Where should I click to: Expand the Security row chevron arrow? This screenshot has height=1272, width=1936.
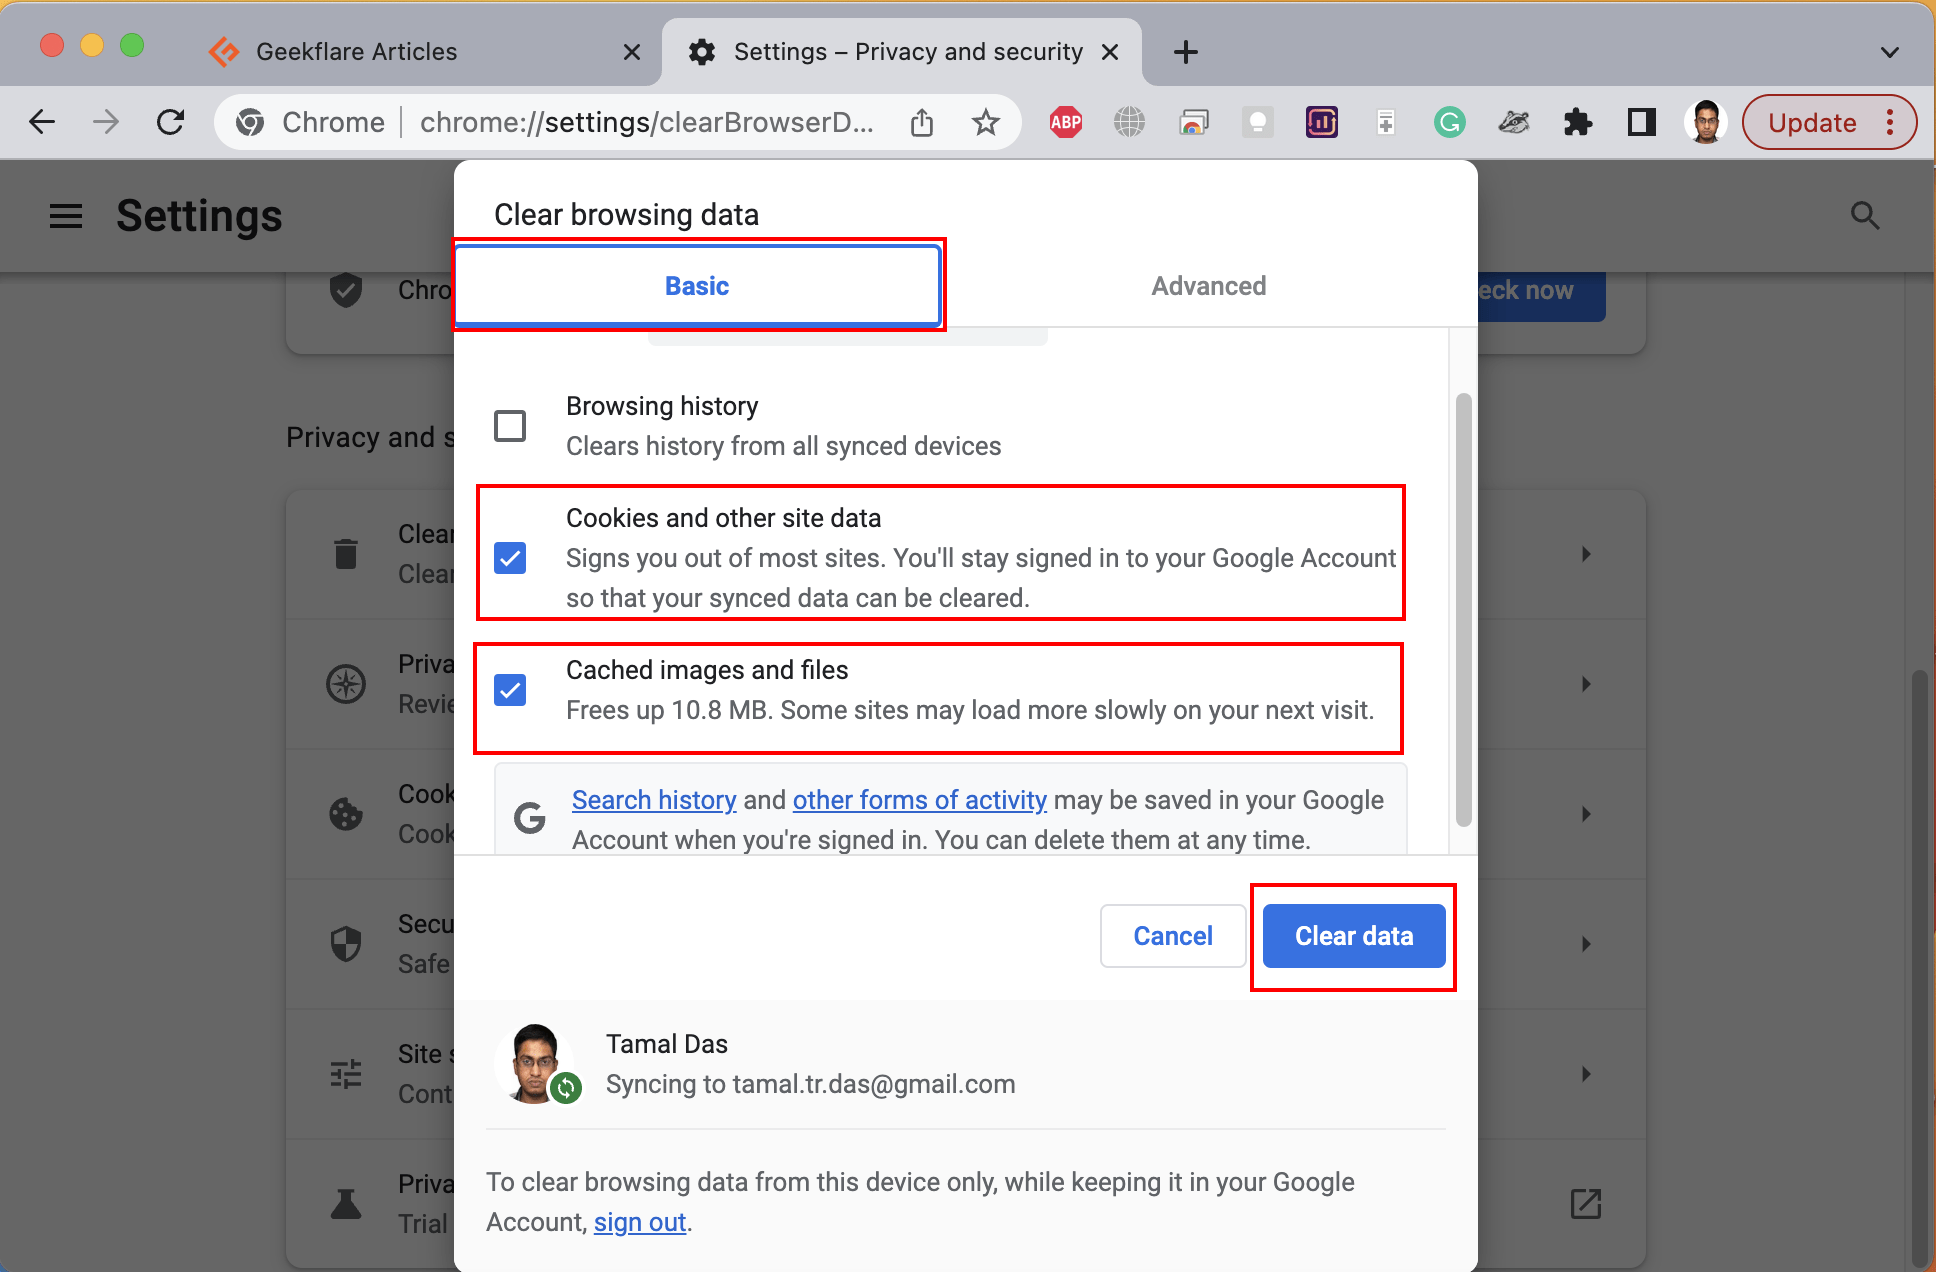click(1586, 944)
